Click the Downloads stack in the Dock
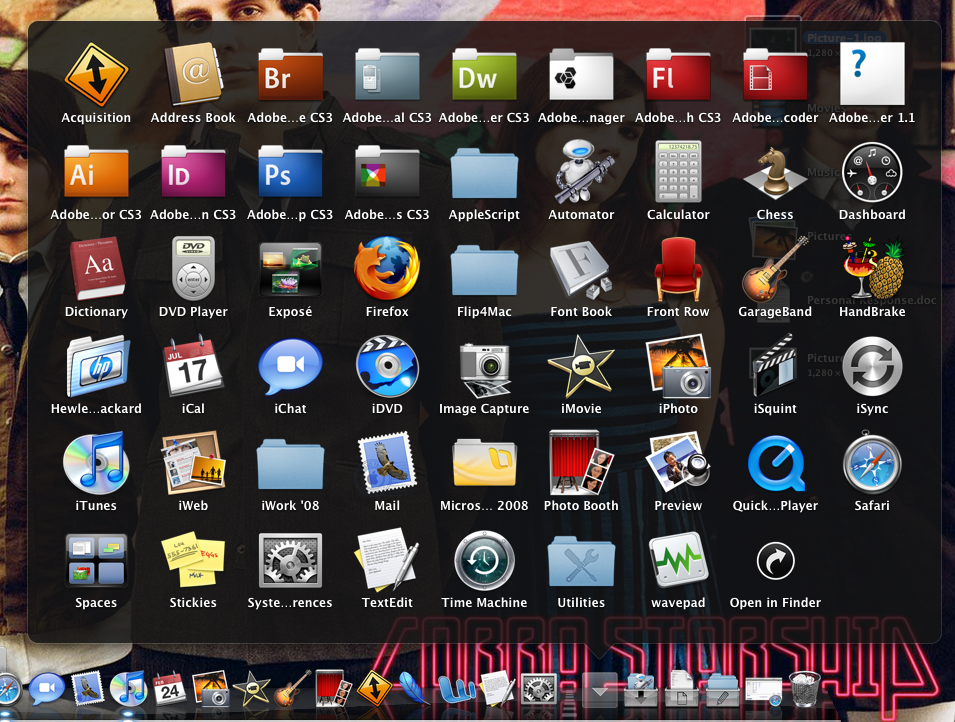This screenshot has width=955, height=722. [x=641, y=688]
